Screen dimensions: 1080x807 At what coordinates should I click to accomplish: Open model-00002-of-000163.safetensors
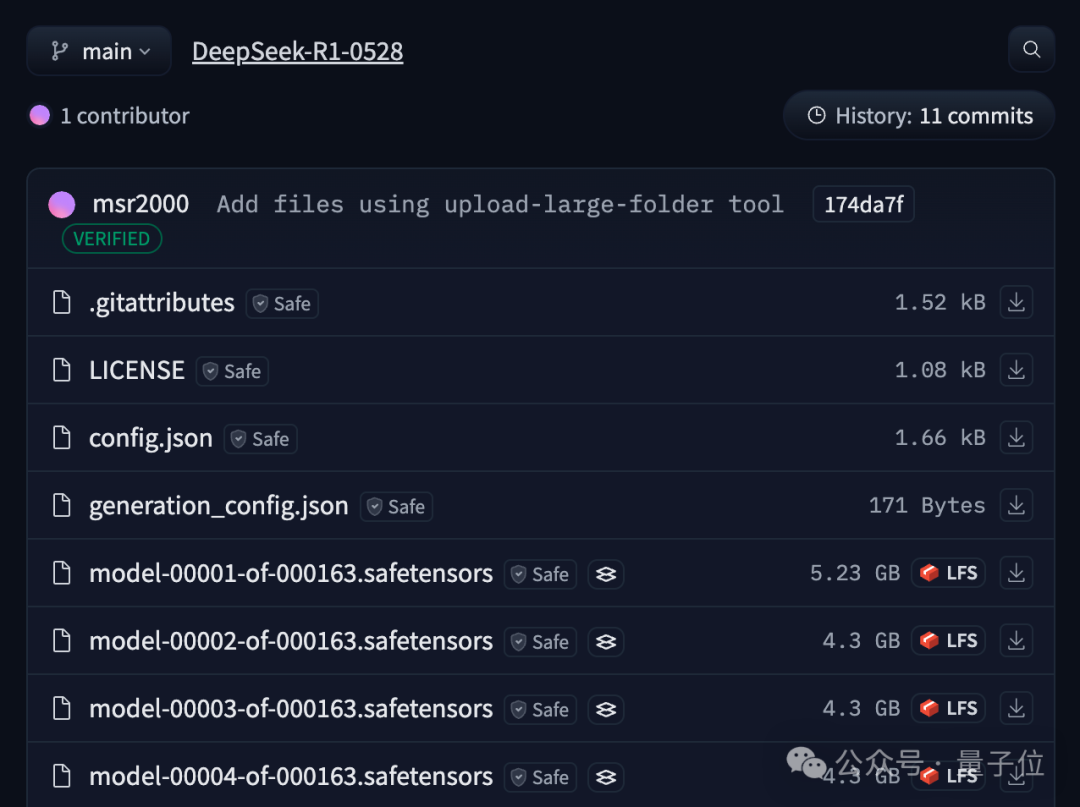(x=291, y=640)
